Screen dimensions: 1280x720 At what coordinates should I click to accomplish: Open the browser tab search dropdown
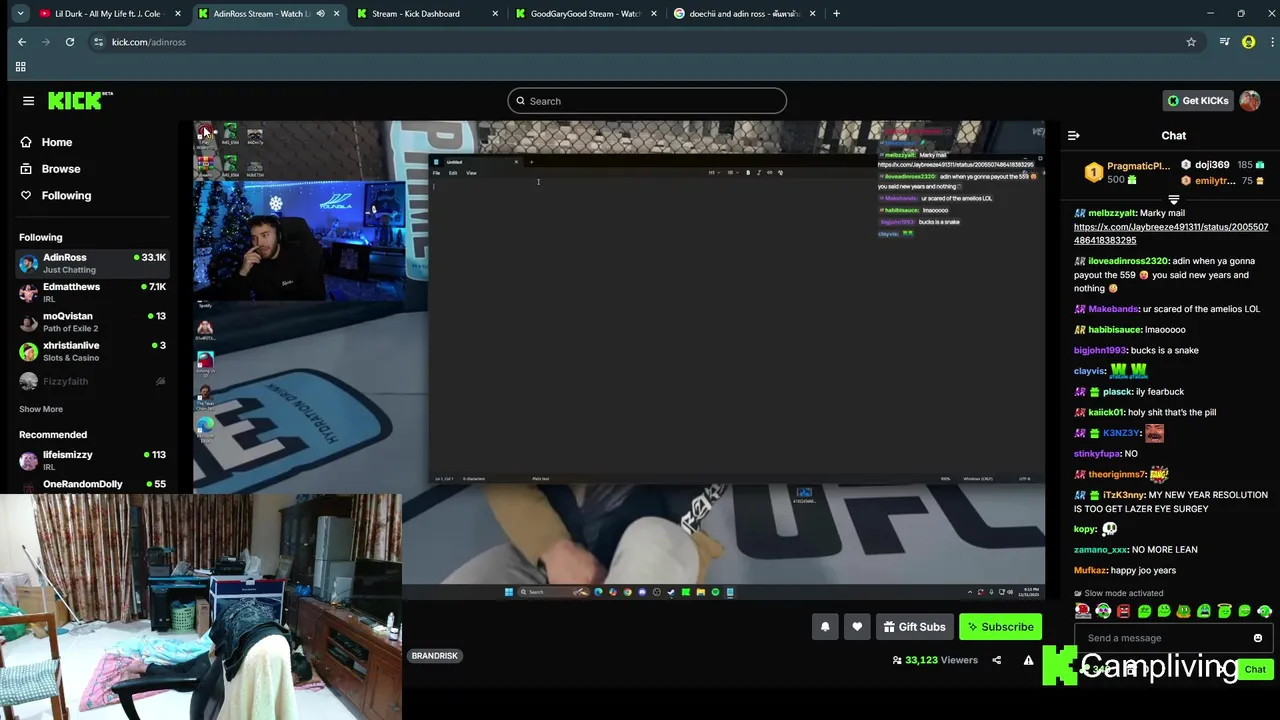tap(20, 14)
